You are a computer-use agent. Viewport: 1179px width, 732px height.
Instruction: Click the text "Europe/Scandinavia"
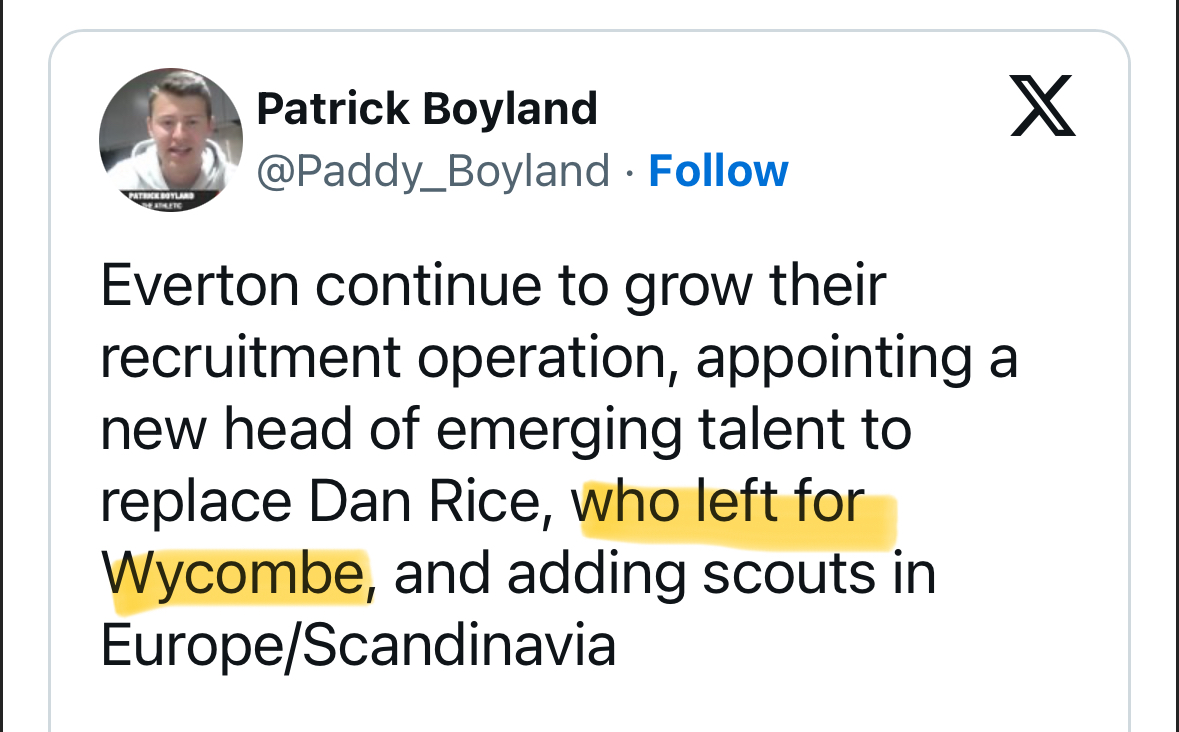(358, 646)
